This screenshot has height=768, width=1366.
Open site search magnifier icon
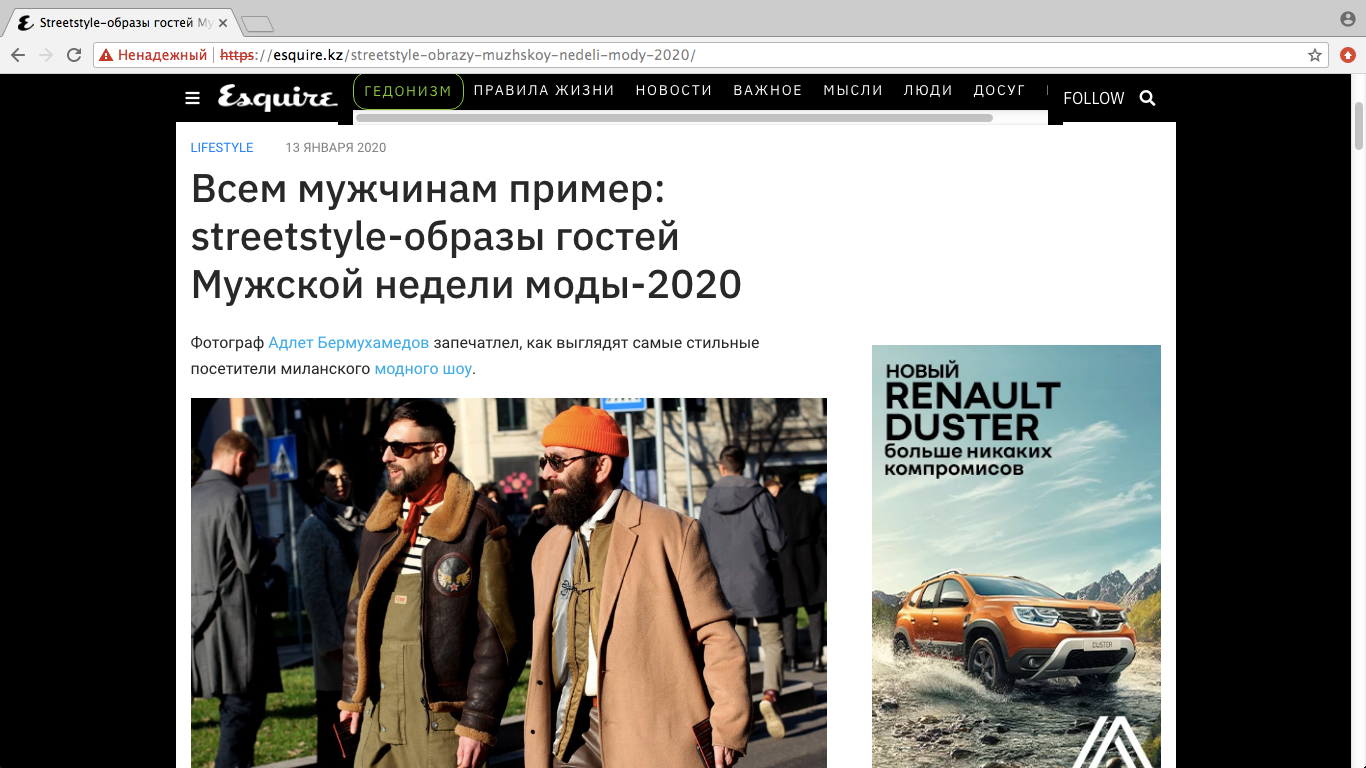coord(1147,98)
